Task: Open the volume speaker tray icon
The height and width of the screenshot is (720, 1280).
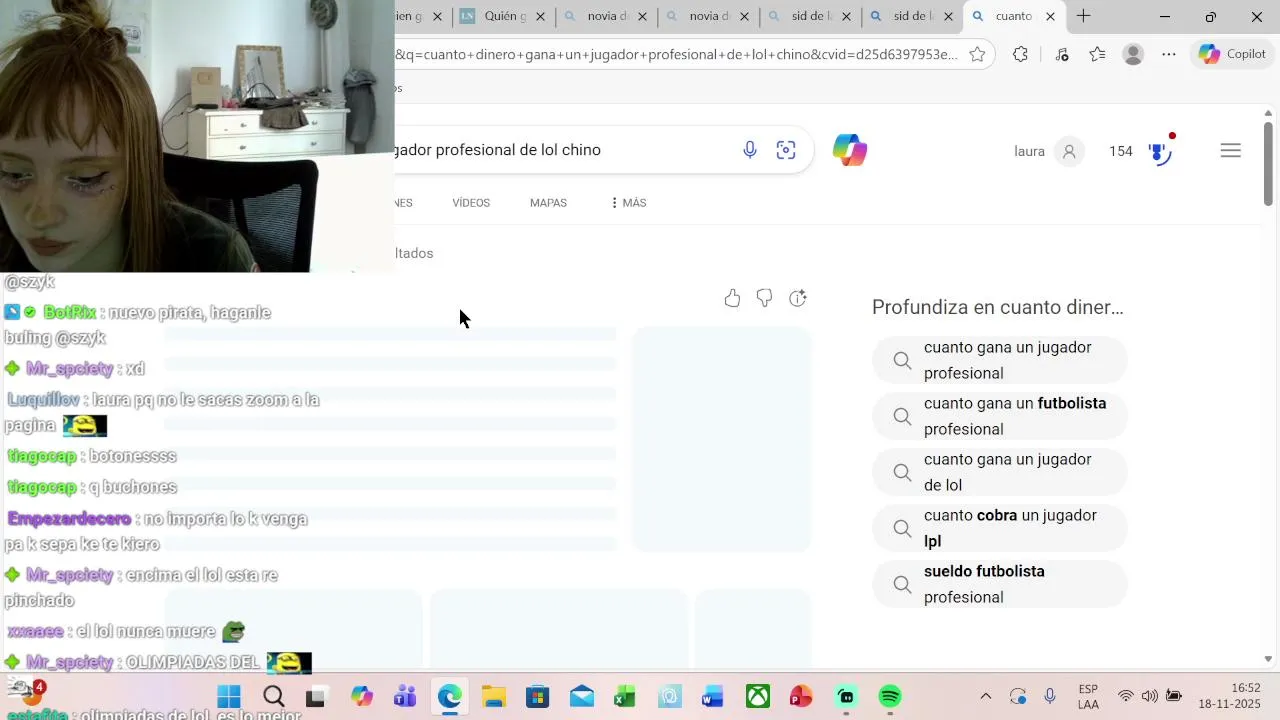Action: pos(1149,697)
